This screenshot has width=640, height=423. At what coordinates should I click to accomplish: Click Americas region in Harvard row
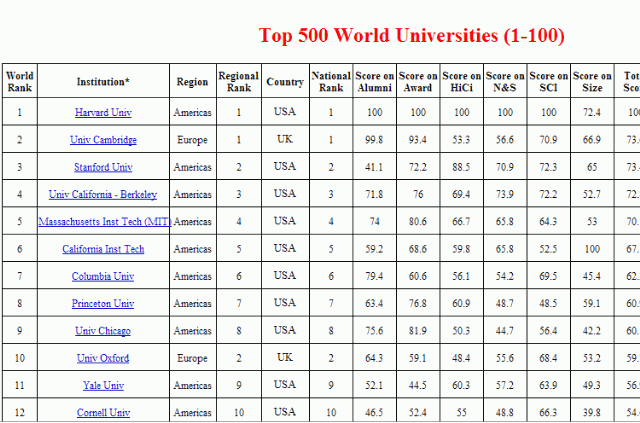click(x=193, y=113)
